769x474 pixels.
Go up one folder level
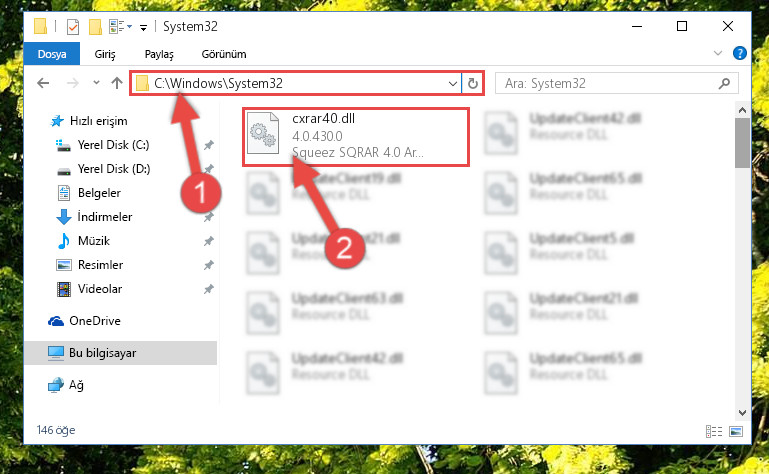(117, 83)
